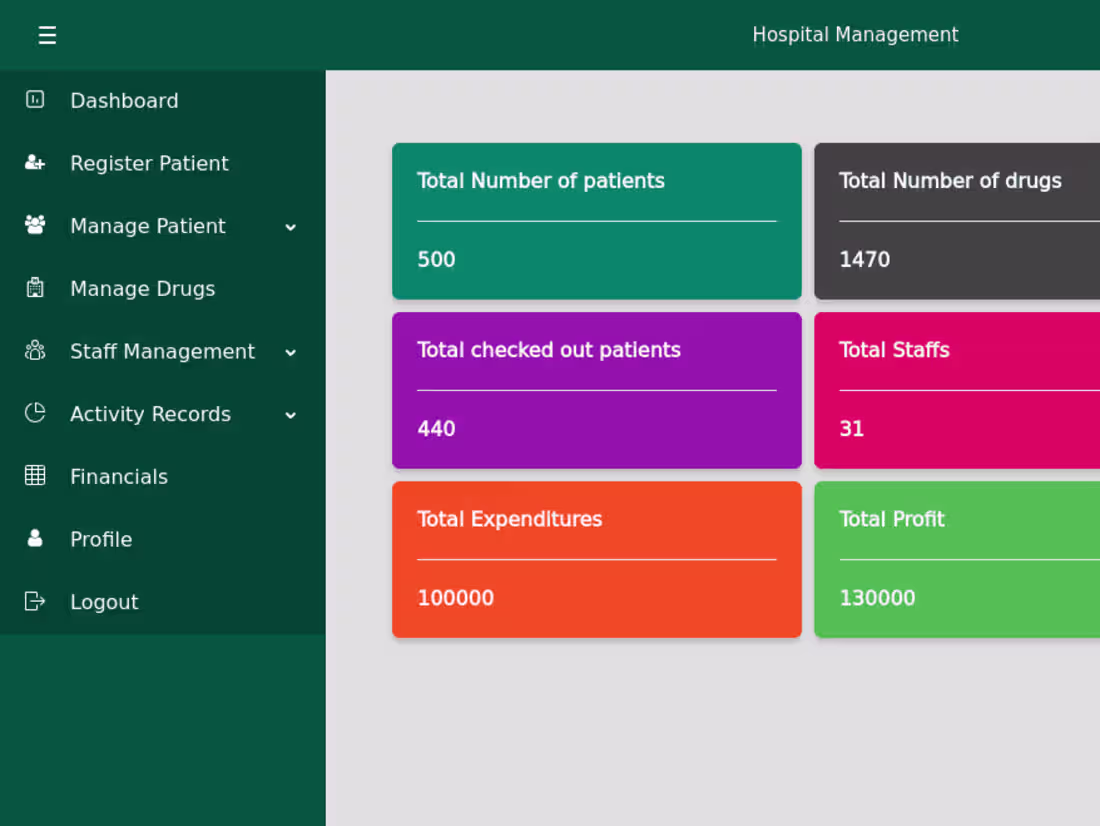Toggle the sidebar with the hamburger menu
This screenshot has height=826, width=1100.
pos(47,34)
